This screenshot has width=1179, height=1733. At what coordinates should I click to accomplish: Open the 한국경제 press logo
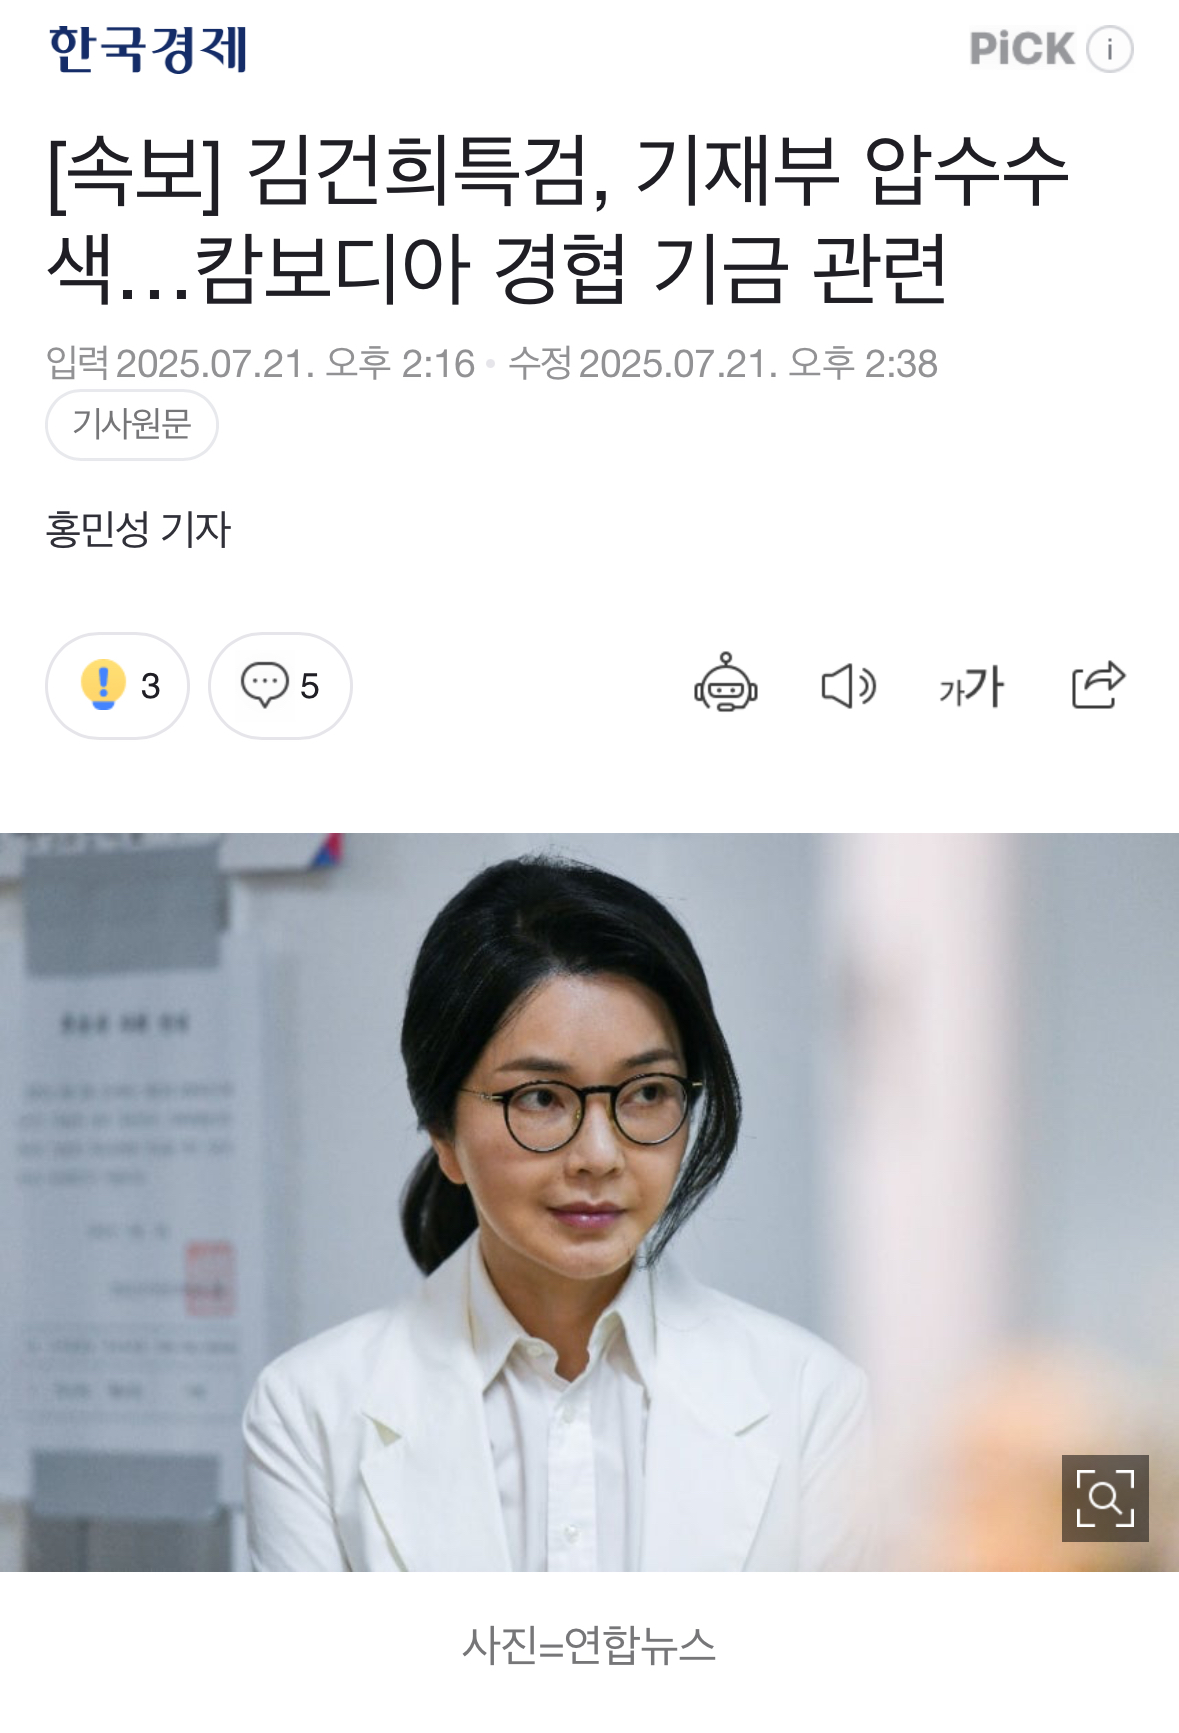(148, 49)
